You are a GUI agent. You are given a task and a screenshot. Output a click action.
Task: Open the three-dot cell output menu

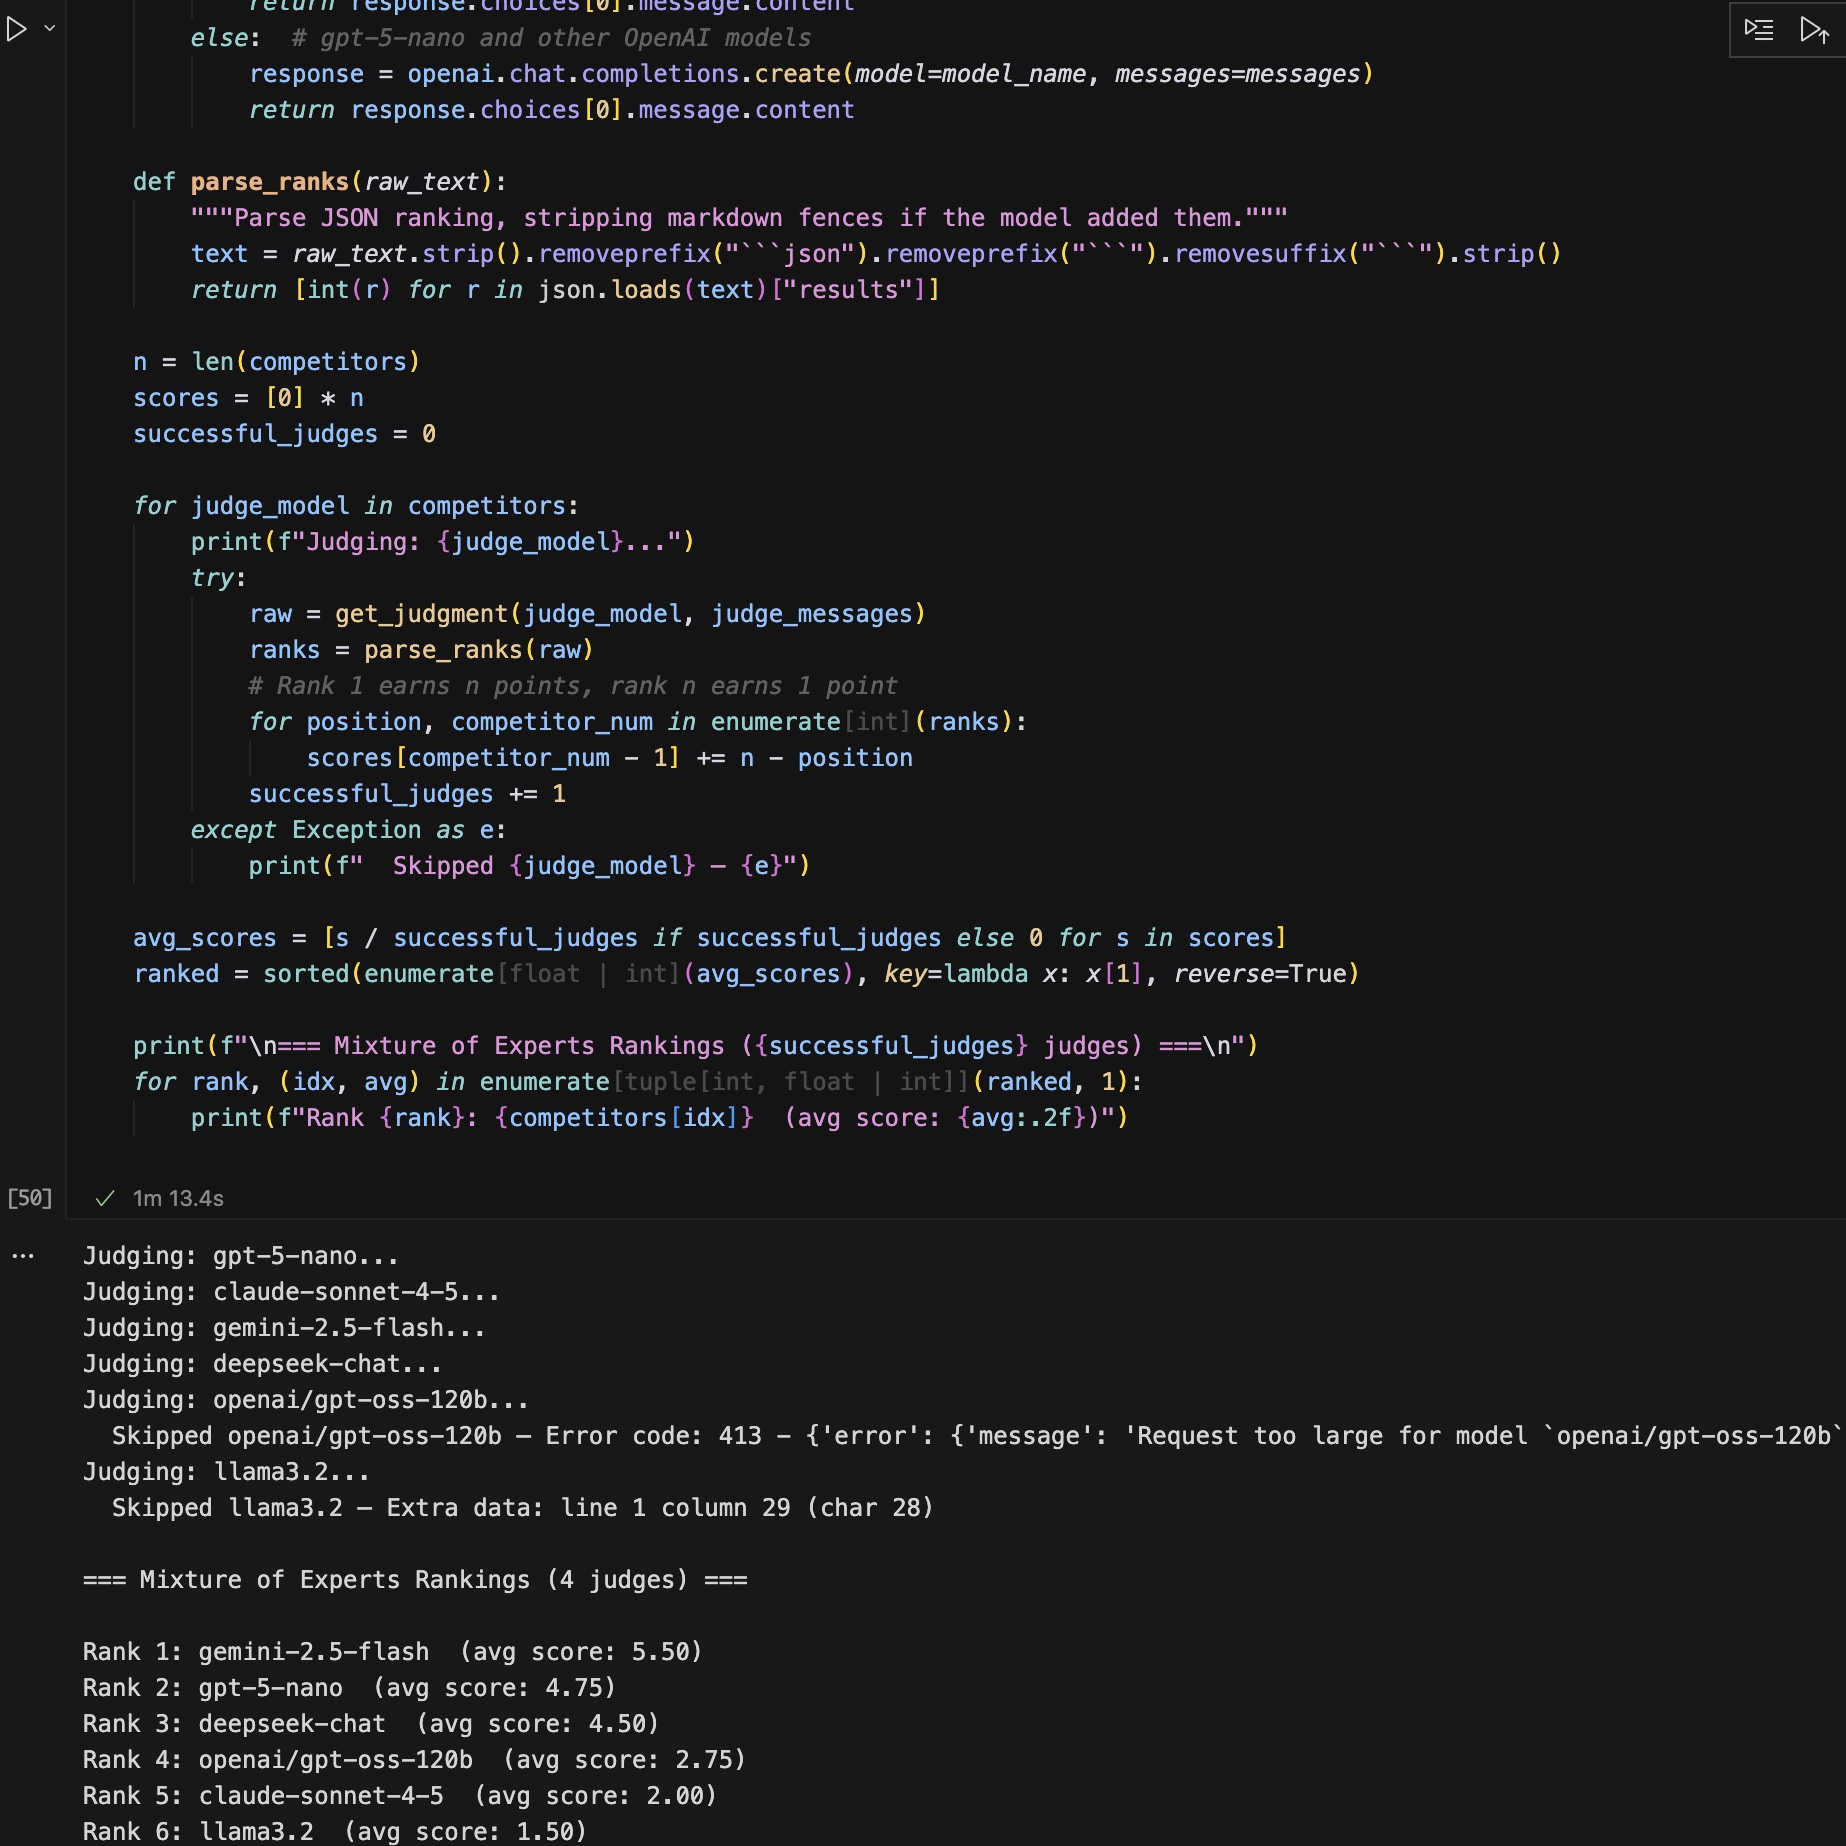point(23,1256)
